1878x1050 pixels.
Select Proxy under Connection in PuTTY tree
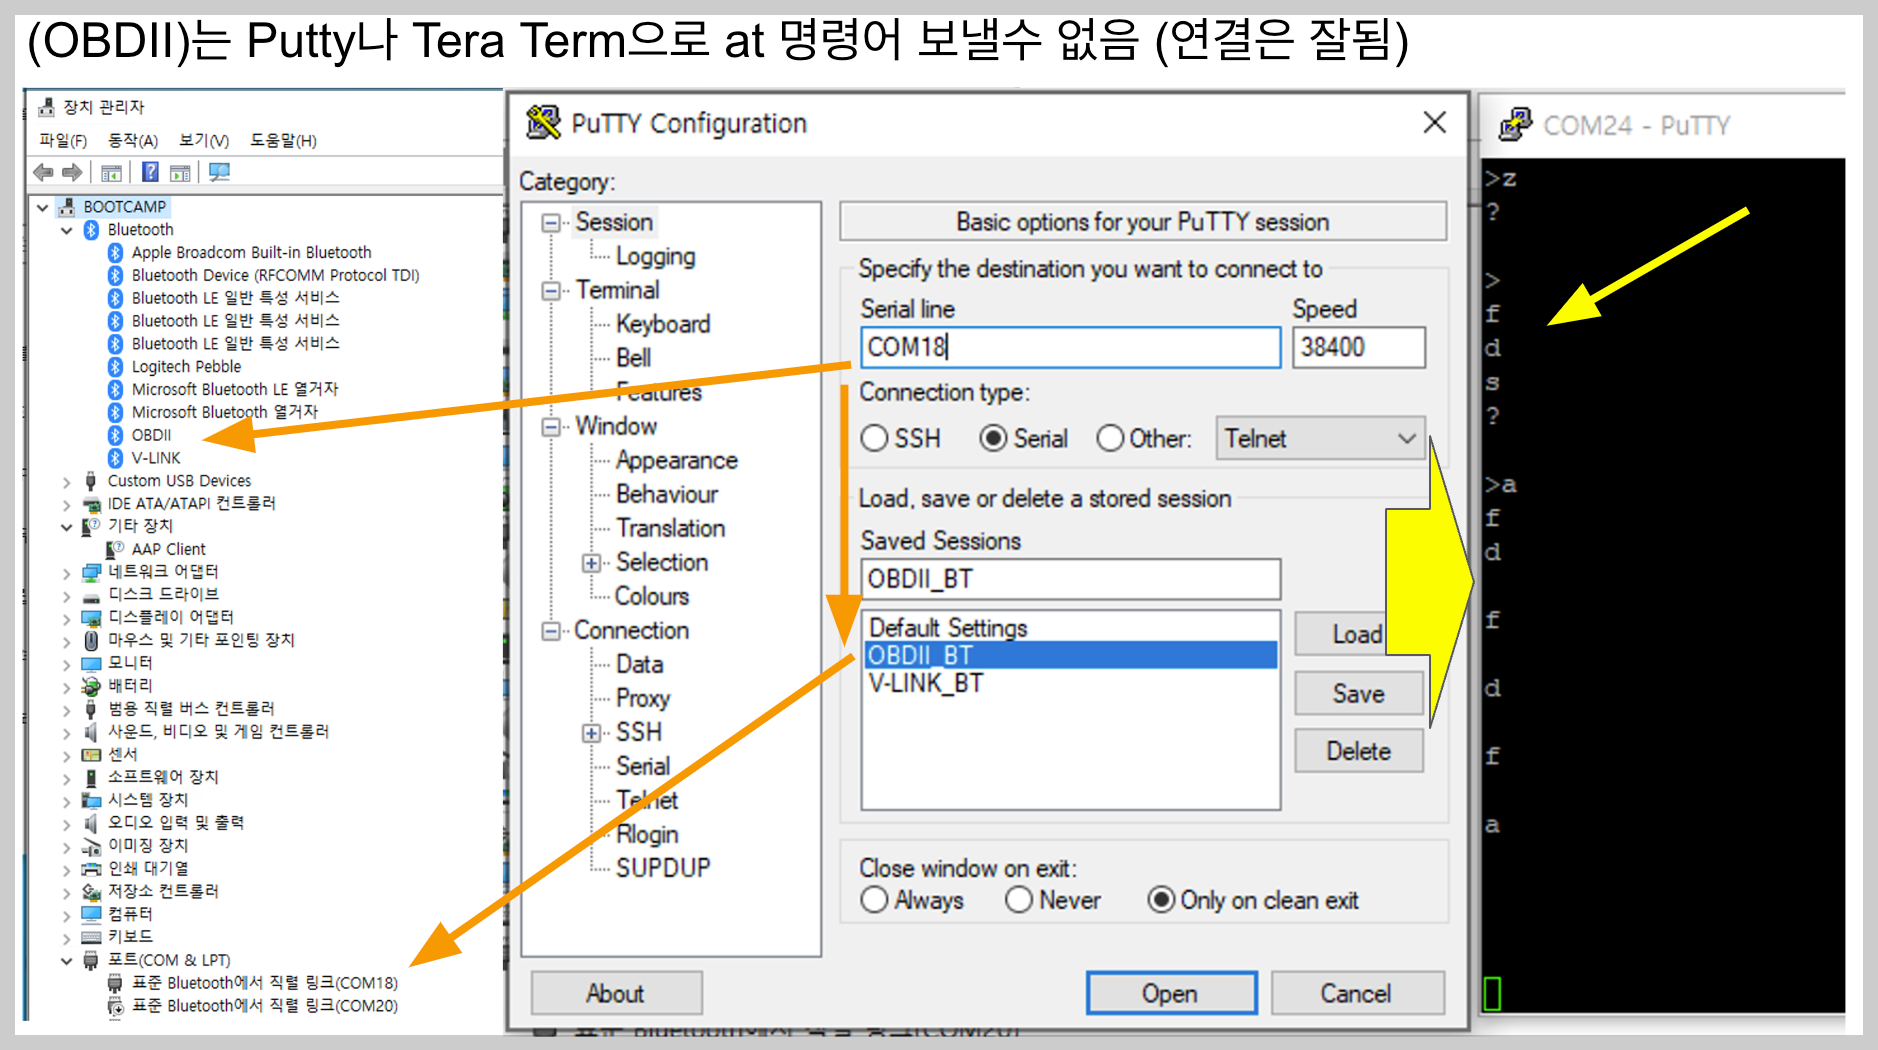pos(643,698)
